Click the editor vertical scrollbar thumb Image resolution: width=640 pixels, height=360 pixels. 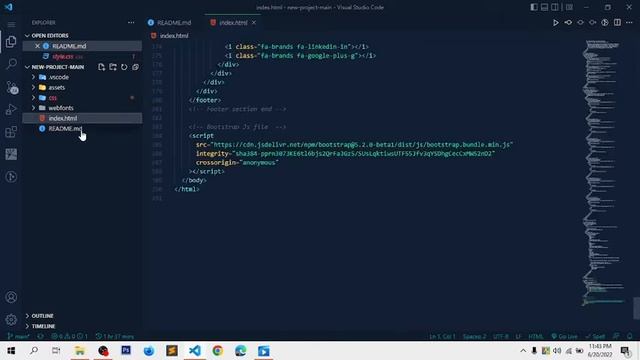click(x=636, y=308)
